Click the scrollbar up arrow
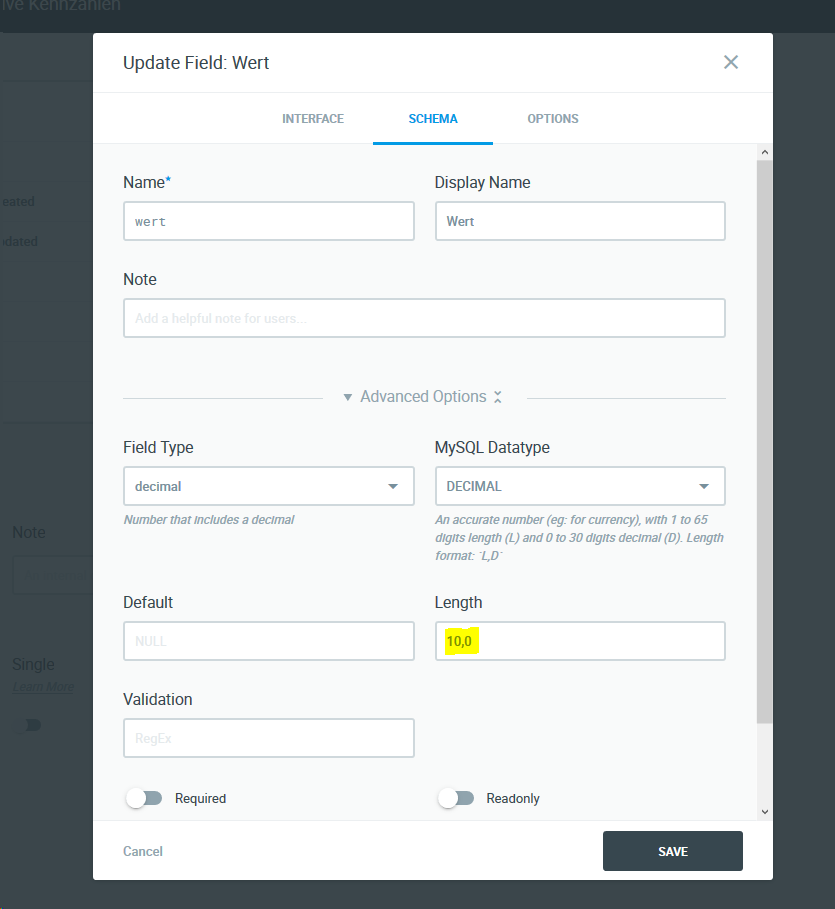The height and width of the screenshot is (909, 835). 764,150
